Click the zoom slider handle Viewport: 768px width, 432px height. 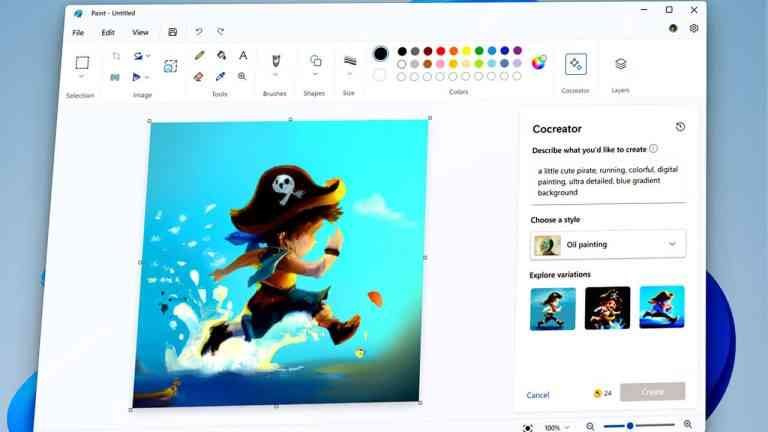(x=630, y=426)
